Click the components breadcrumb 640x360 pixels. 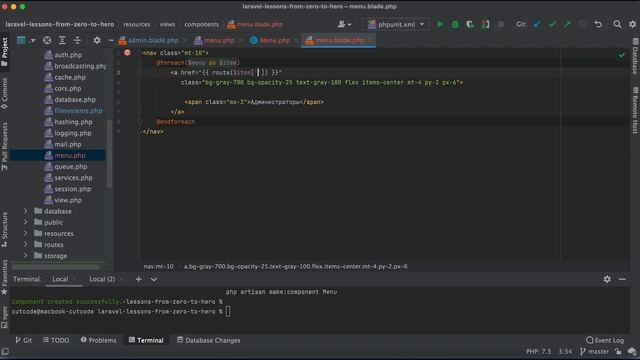click(x=202, y=24)
